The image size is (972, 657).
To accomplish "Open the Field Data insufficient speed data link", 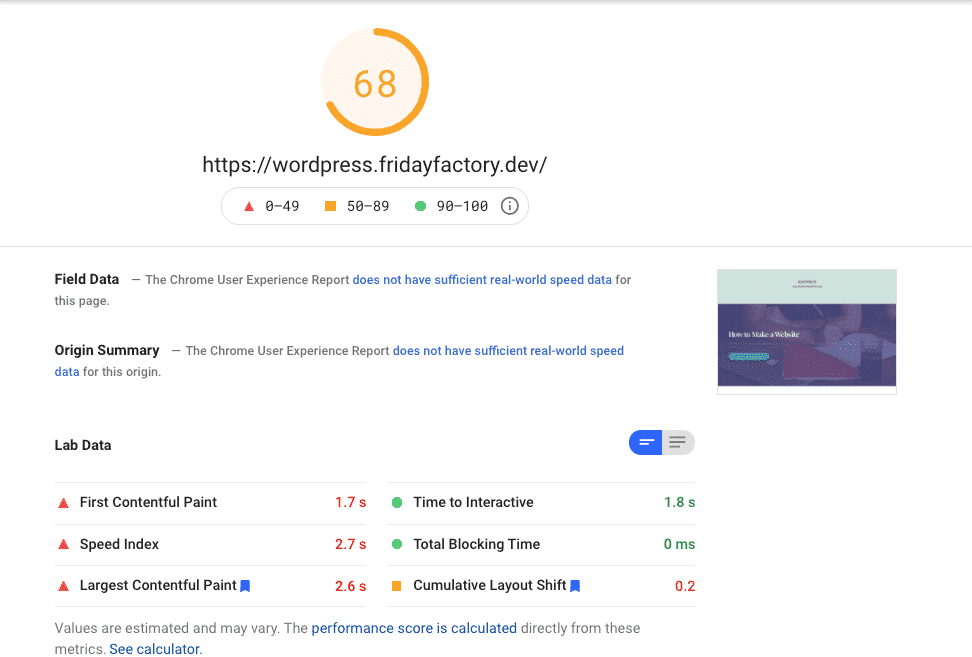I will click(x=482, y=280).
